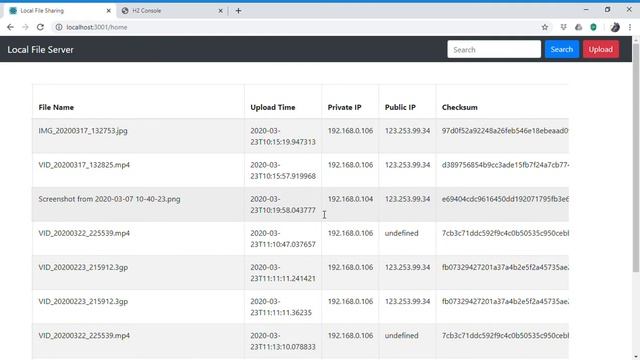Image resolution: width=640 pixels, height=360 pixels.
Task: Focus the Search input field
Action: [x=494, y=49]
